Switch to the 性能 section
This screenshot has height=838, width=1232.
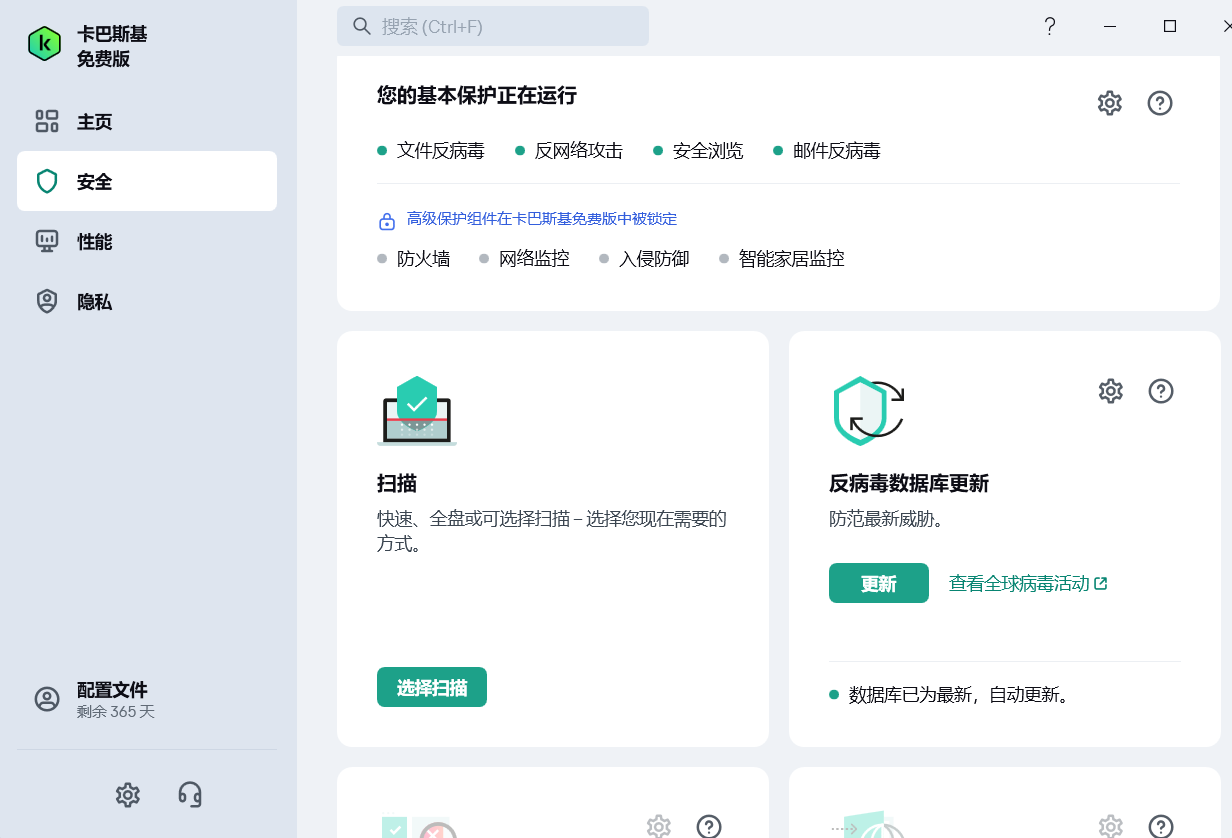click(147, 241)
